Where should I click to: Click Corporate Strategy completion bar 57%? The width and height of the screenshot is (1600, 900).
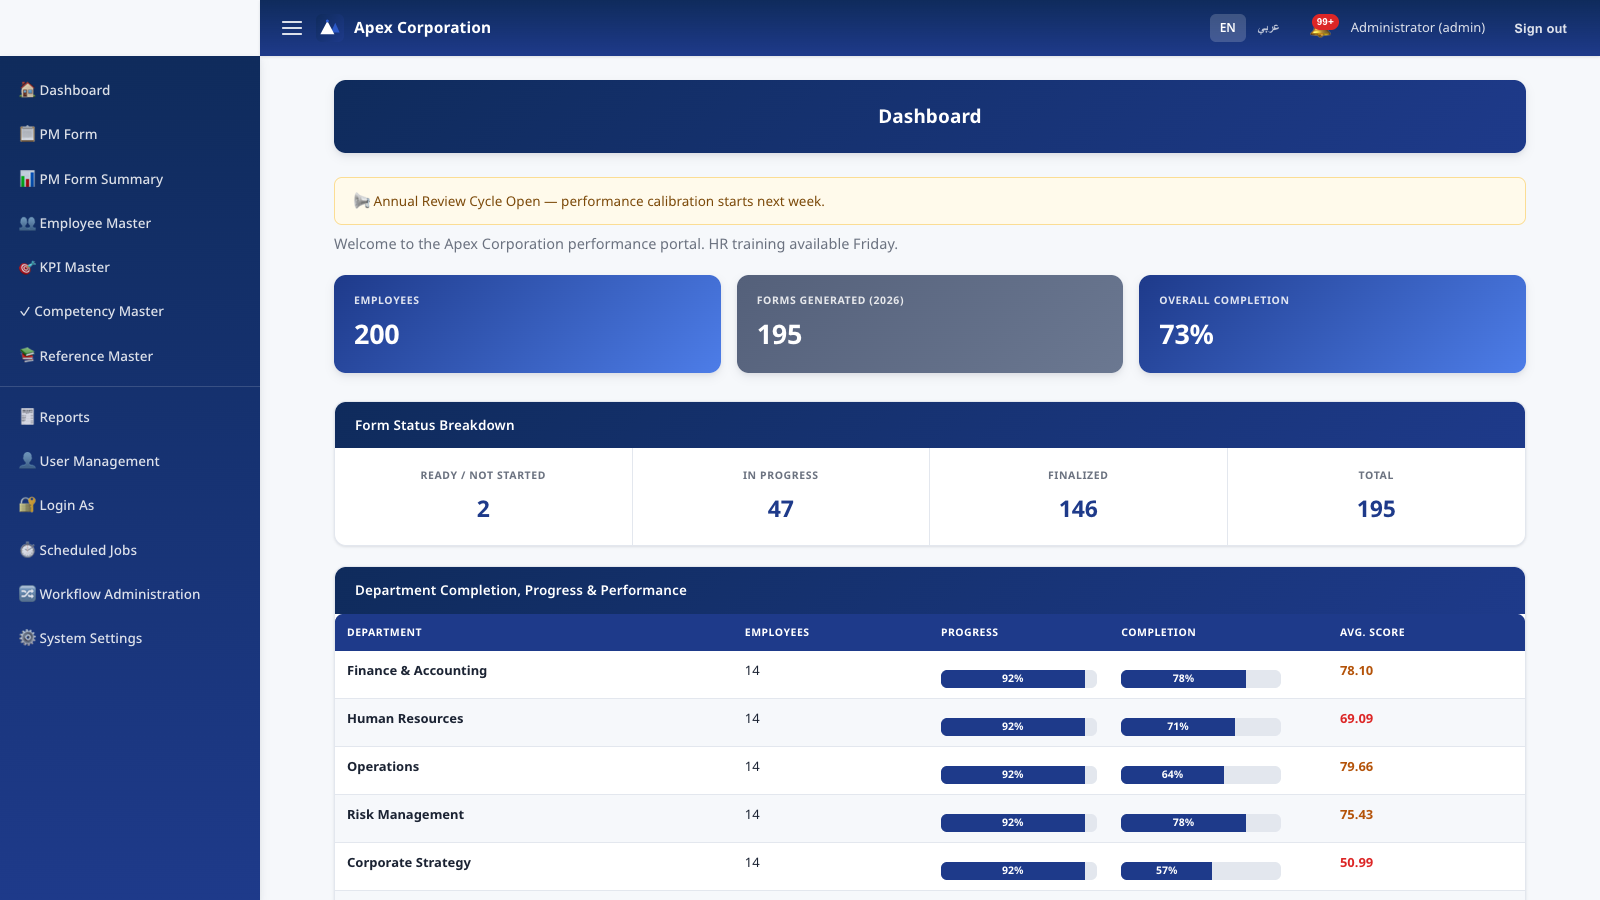(1201, 871)
